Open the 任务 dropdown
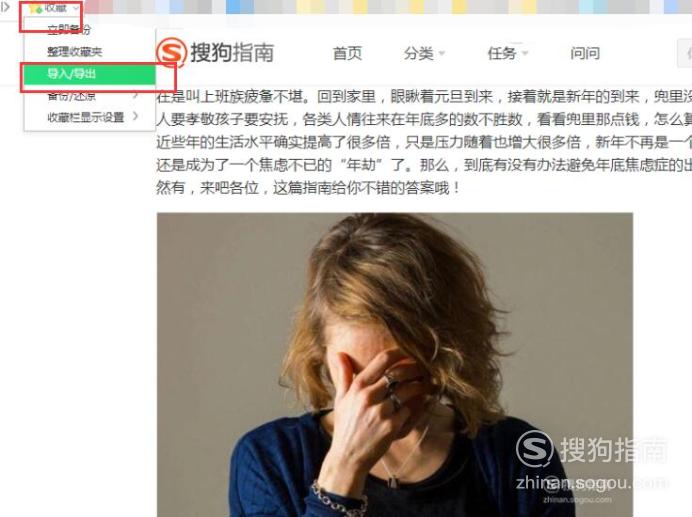 [507, 53]
